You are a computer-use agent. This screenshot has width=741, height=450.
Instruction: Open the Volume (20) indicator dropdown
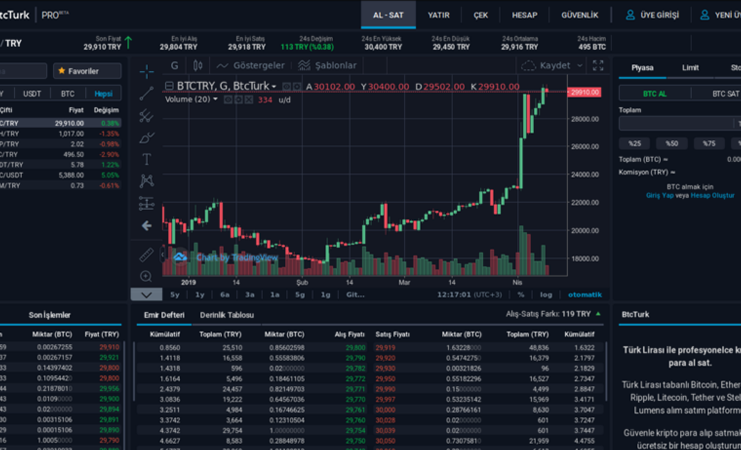click(191, 99)
